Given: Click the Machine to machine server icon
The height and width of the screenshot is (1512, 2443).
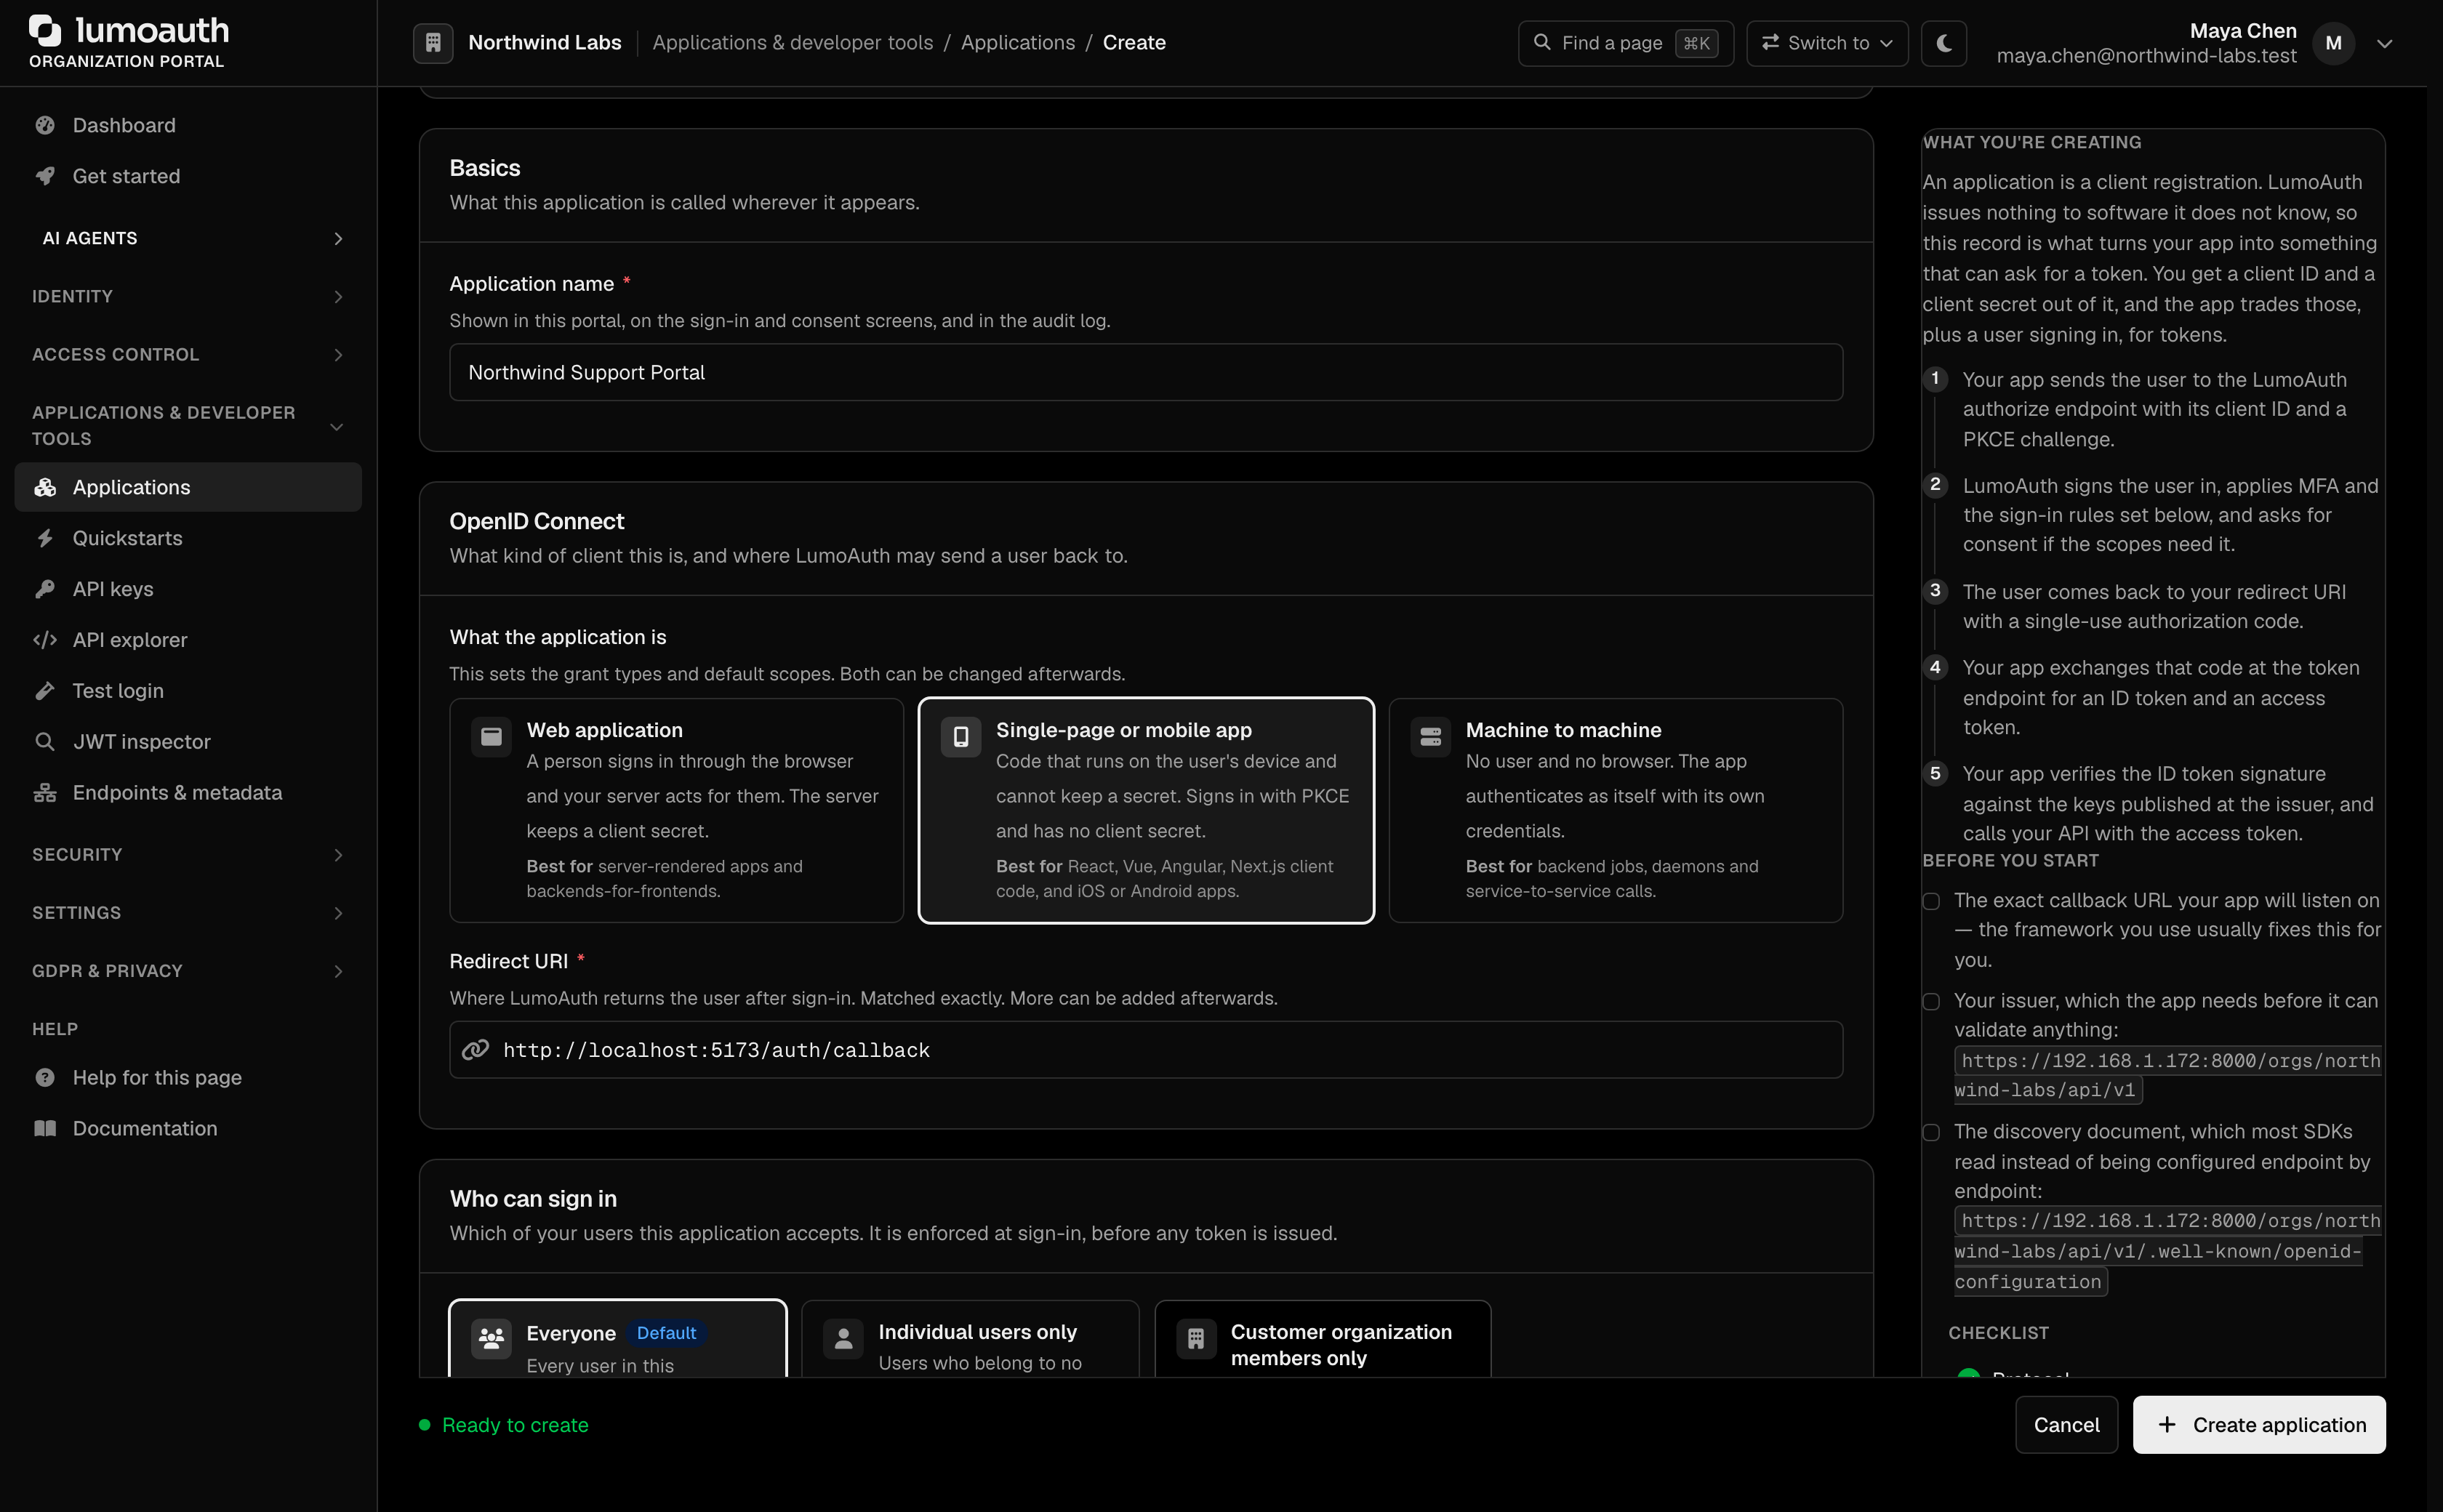Looking at the screenshot, I should pyautogui.click(x=1431, y=737).
